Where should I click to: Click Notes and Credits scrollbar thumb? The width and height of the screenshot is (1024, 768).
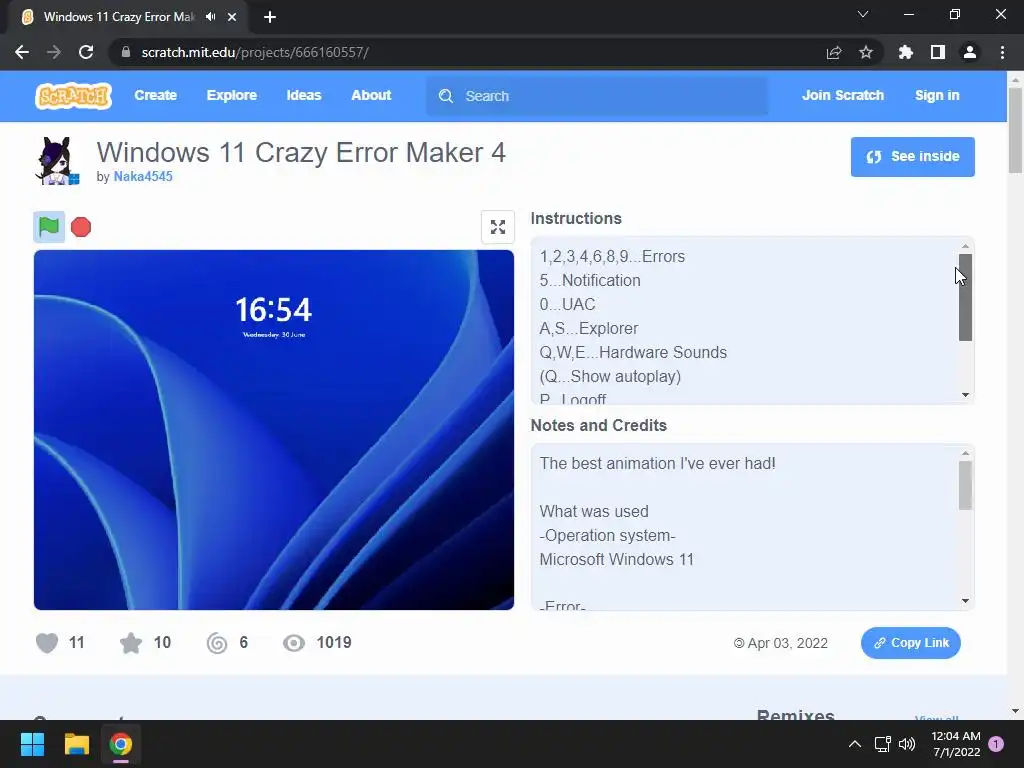tap(965, 485)
